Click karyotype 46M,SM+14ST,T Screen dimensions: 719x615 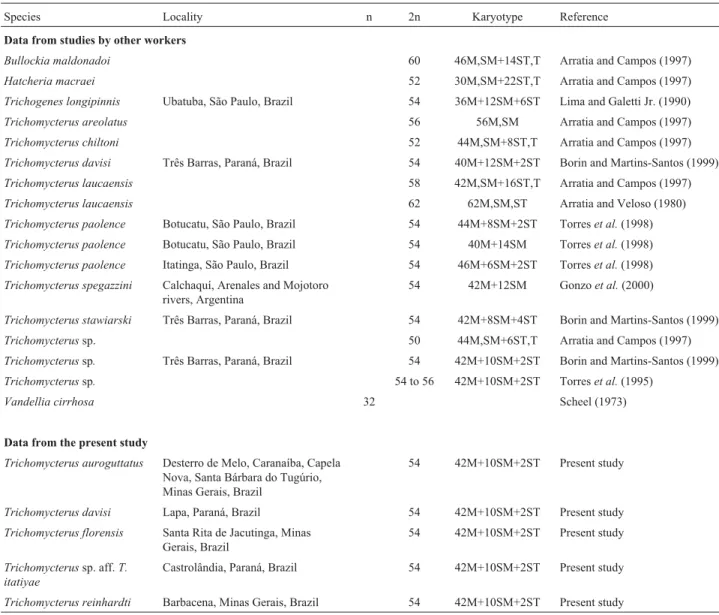pyautogui.click(x=497, y=61)
